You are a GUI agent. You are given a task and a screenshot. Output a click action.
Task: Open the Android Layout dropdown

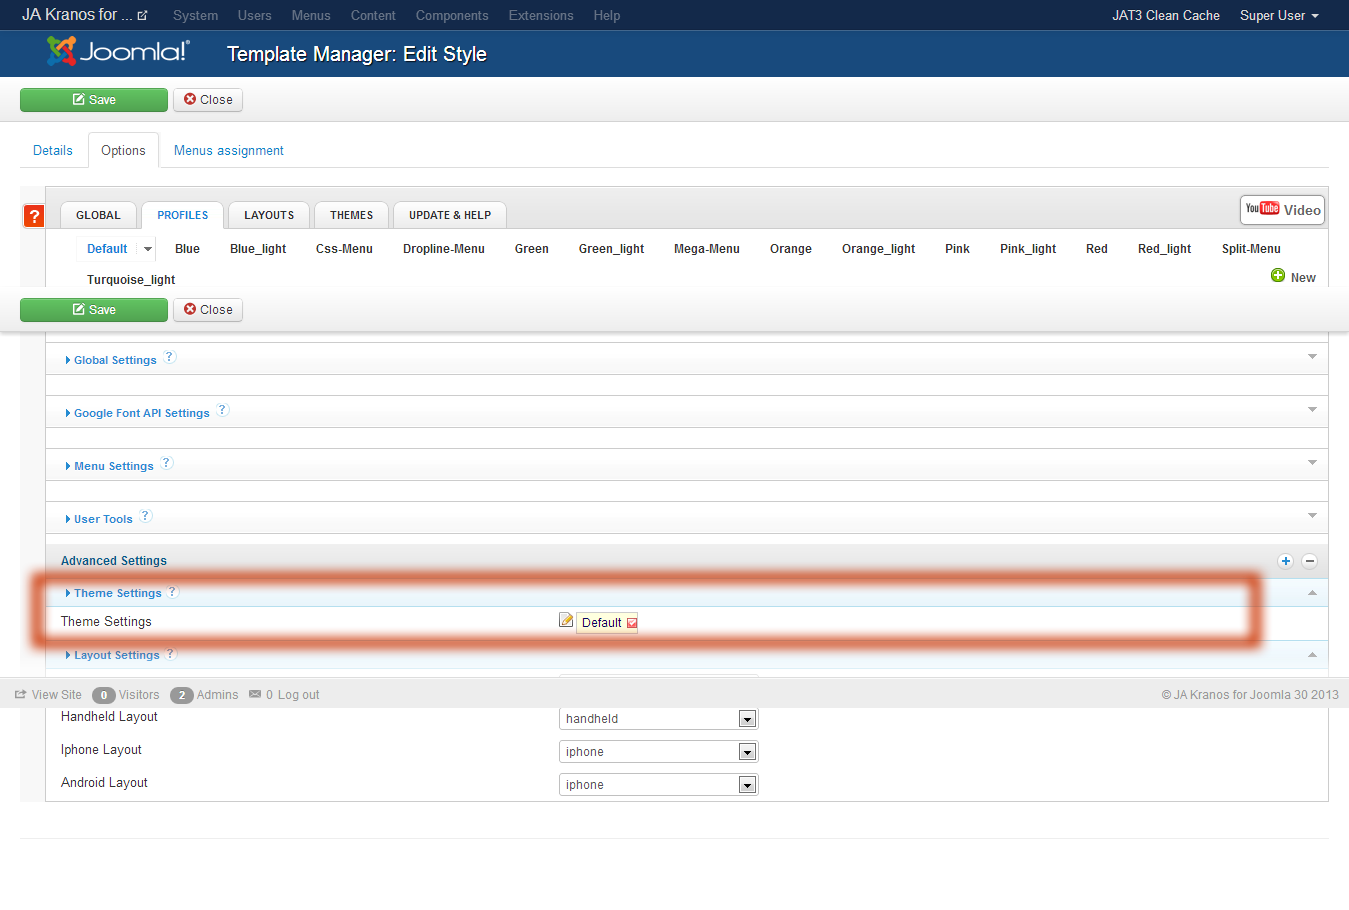pos(659,784)
